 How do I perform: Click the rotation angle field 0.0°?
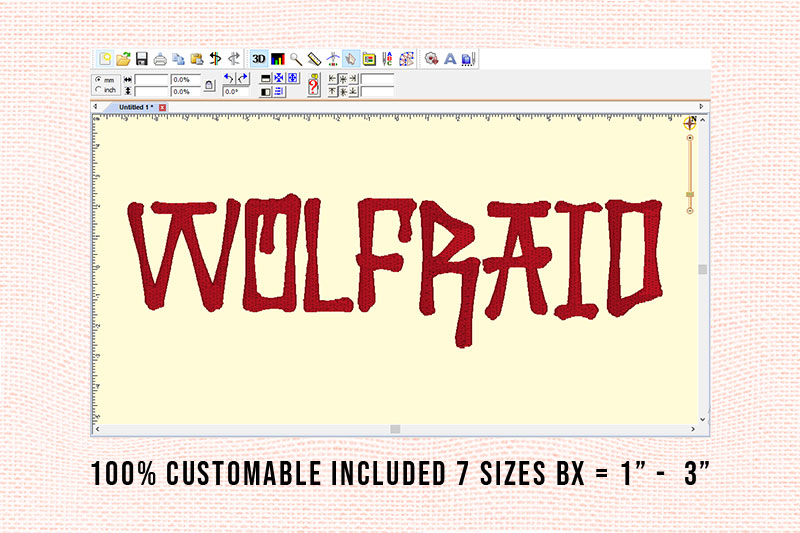(236, 92)
